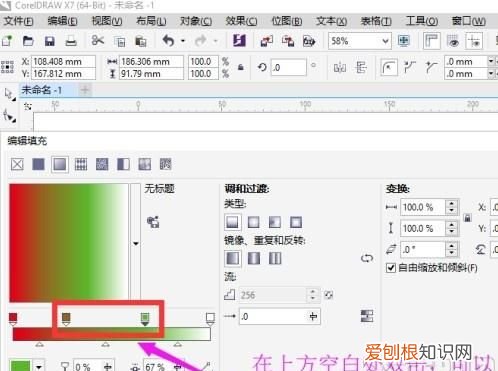The height and width of the screenshot is (371, 498).
Task: Click the New document icon
Action: [7, 41]
